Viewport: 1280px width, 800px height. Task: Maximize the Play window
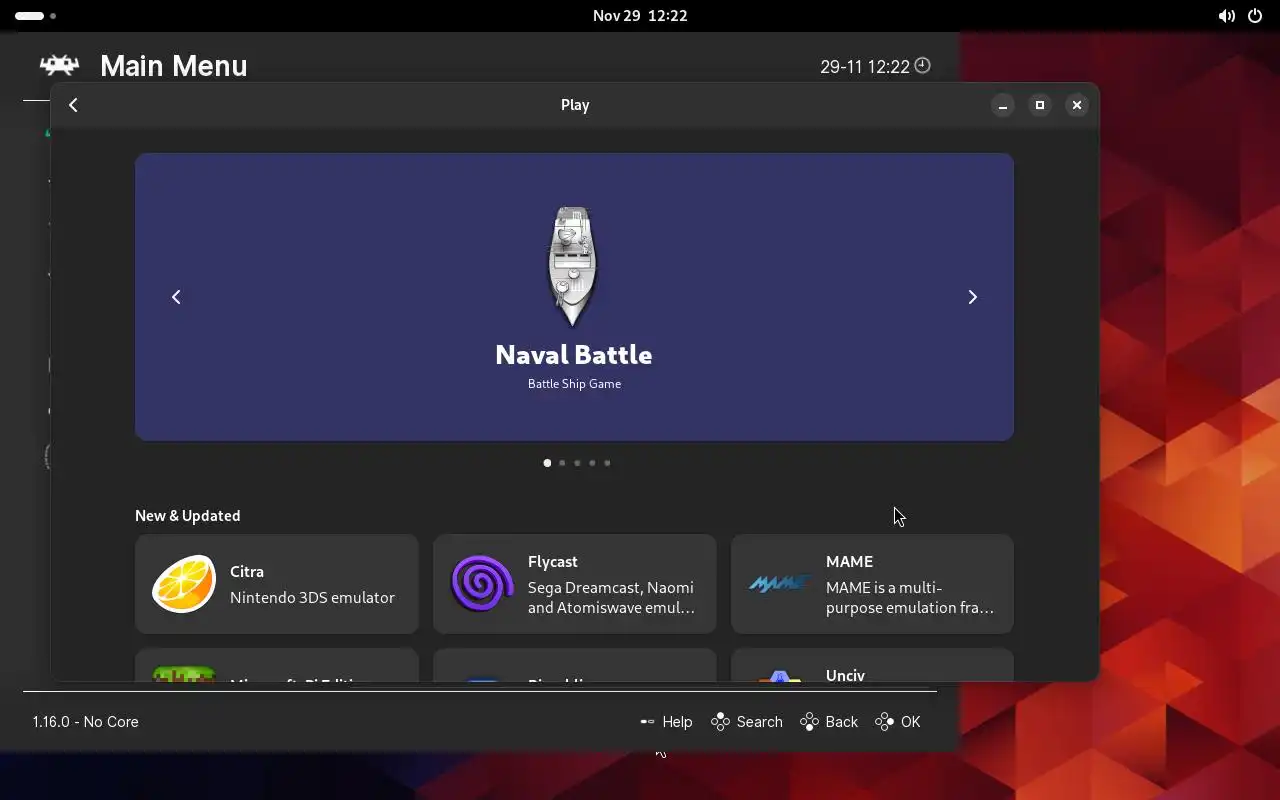pyautogui.click(x=1040, y=105)
